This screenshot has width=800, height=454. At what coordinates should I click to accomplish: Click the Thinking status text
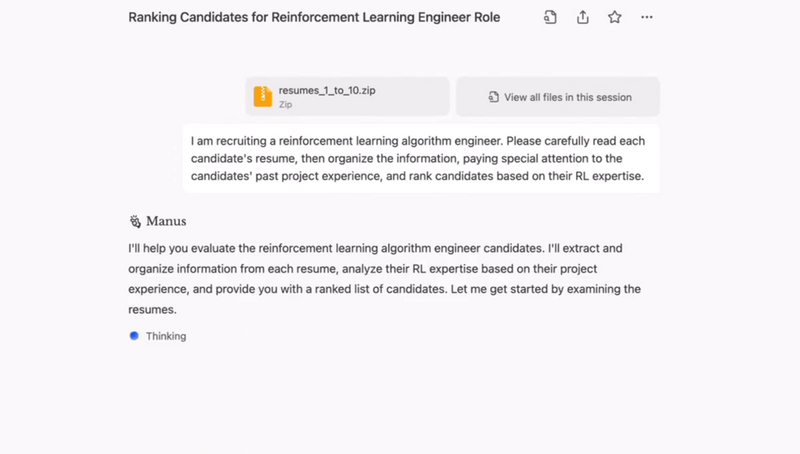(x=166, y=336)
